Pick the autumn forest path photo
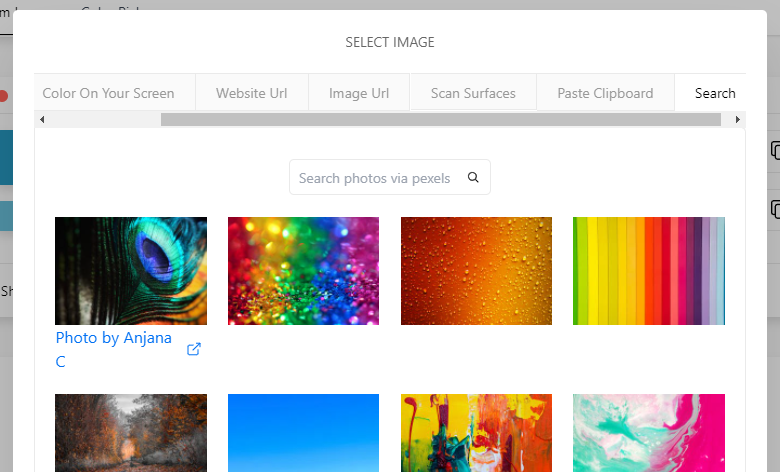The height and width of the screenshot is (472, 780). 131,433
